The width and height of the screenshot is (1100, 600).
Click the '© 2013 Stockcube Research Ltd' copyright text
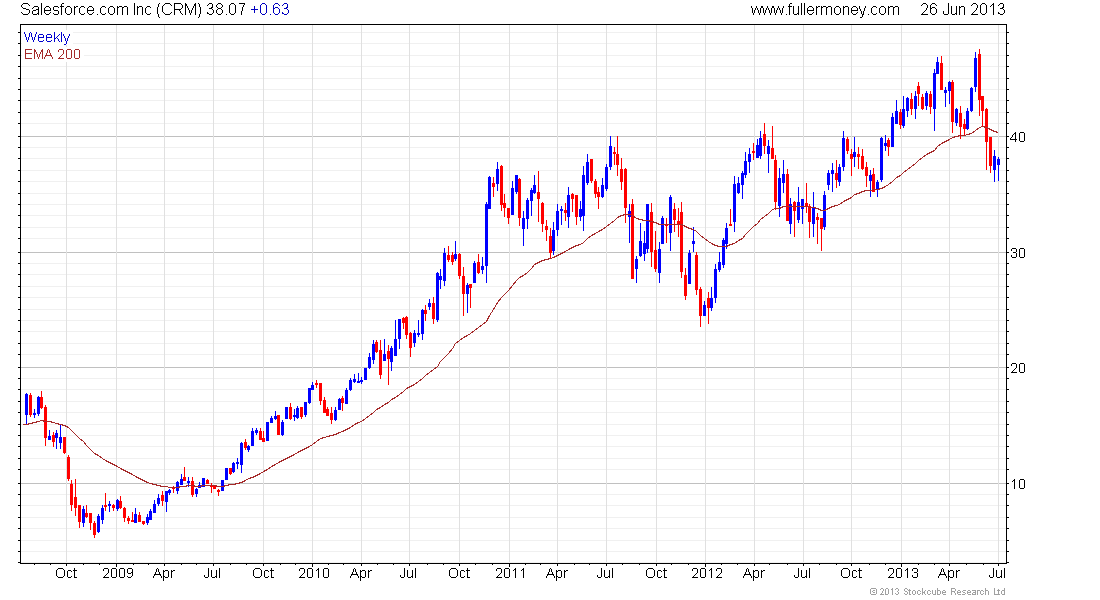click(x=938, y=592)
